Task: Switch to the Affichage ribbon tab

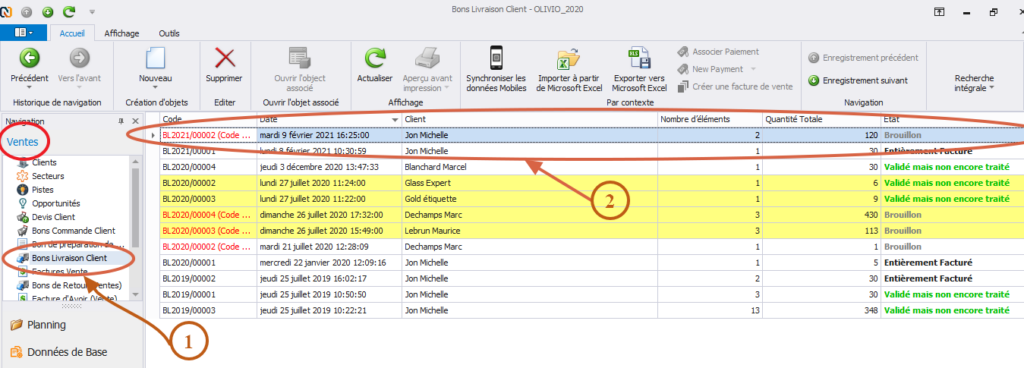Action: (121, 33)
